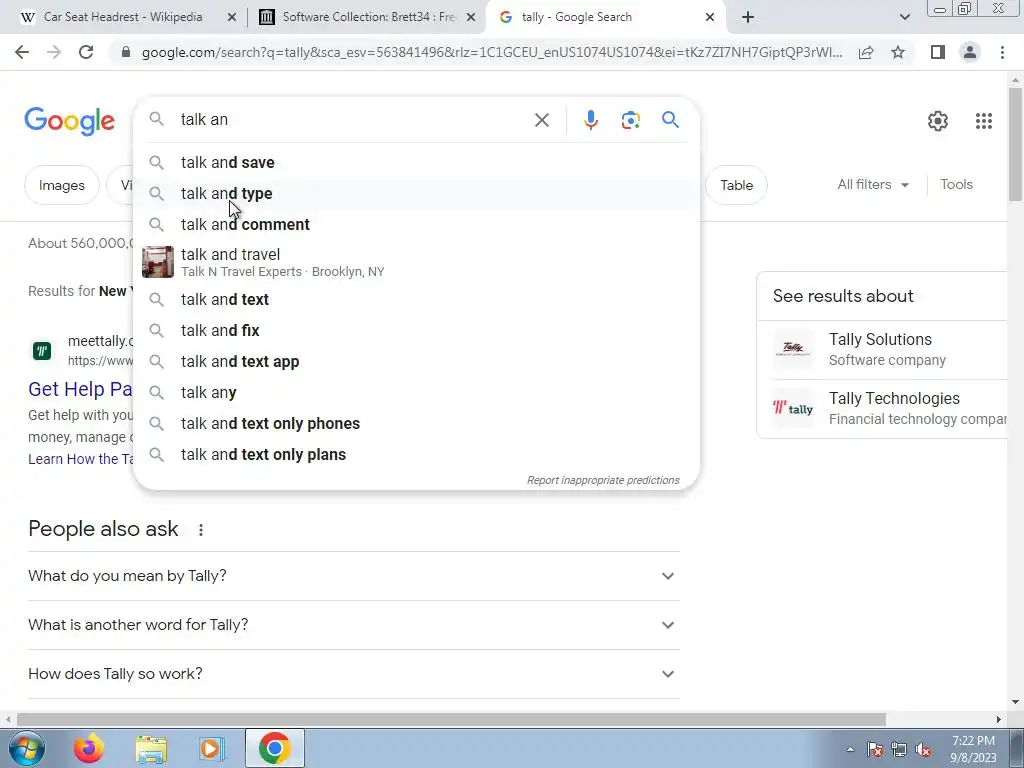Select the Images filter chip
The image size is (1024, 768).
pyautogui.click(x=61, y=185)
